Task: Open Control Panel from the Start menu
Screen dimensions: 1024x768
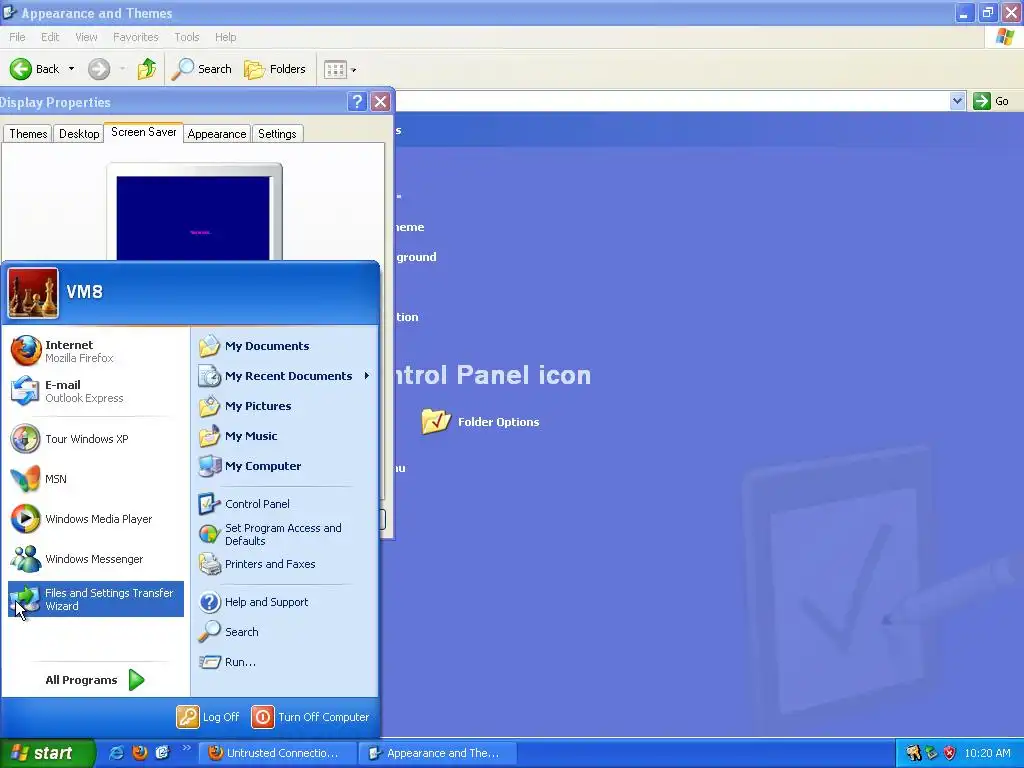Action: click(285, 504)
